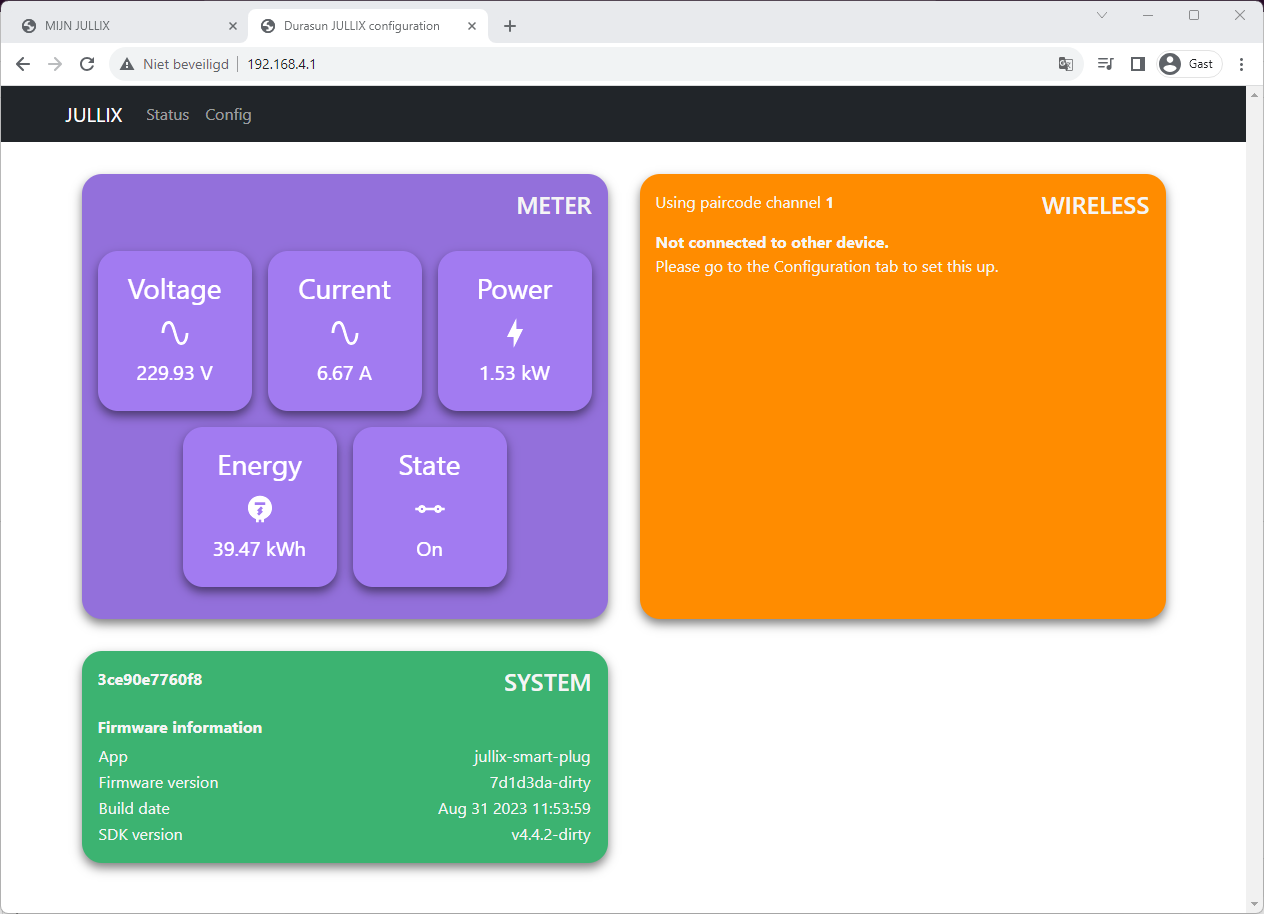Click the Build date row label
The width and height of the screenshot is (1264, 914).
coord(134,809)
